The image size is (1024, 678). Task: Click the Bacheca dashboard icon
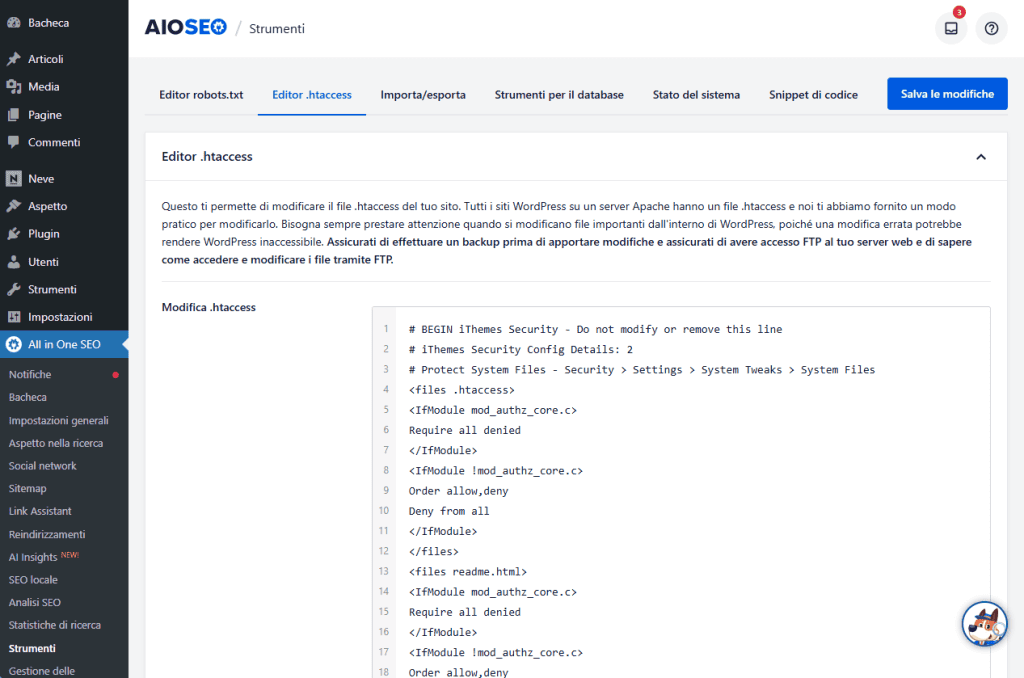pos(12,22)
